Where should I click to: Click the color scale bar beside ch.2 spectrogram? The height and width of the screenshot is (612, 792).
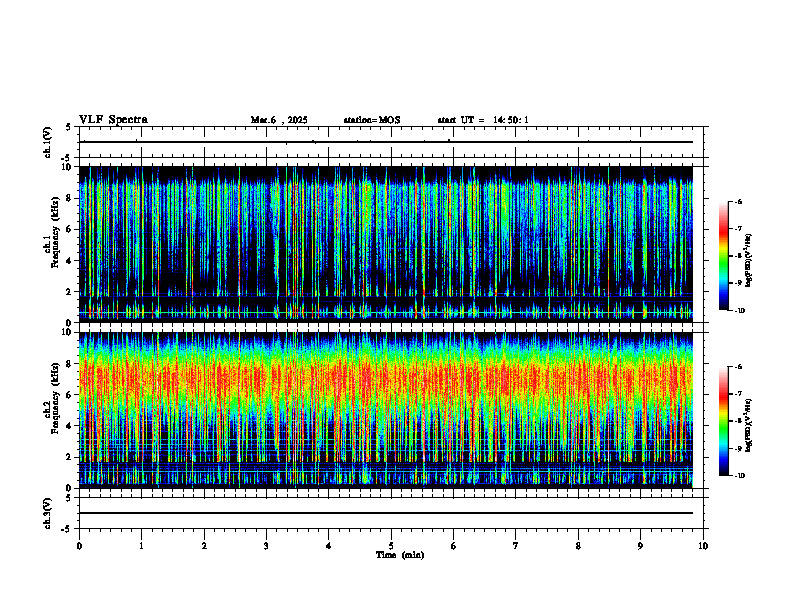723,421
